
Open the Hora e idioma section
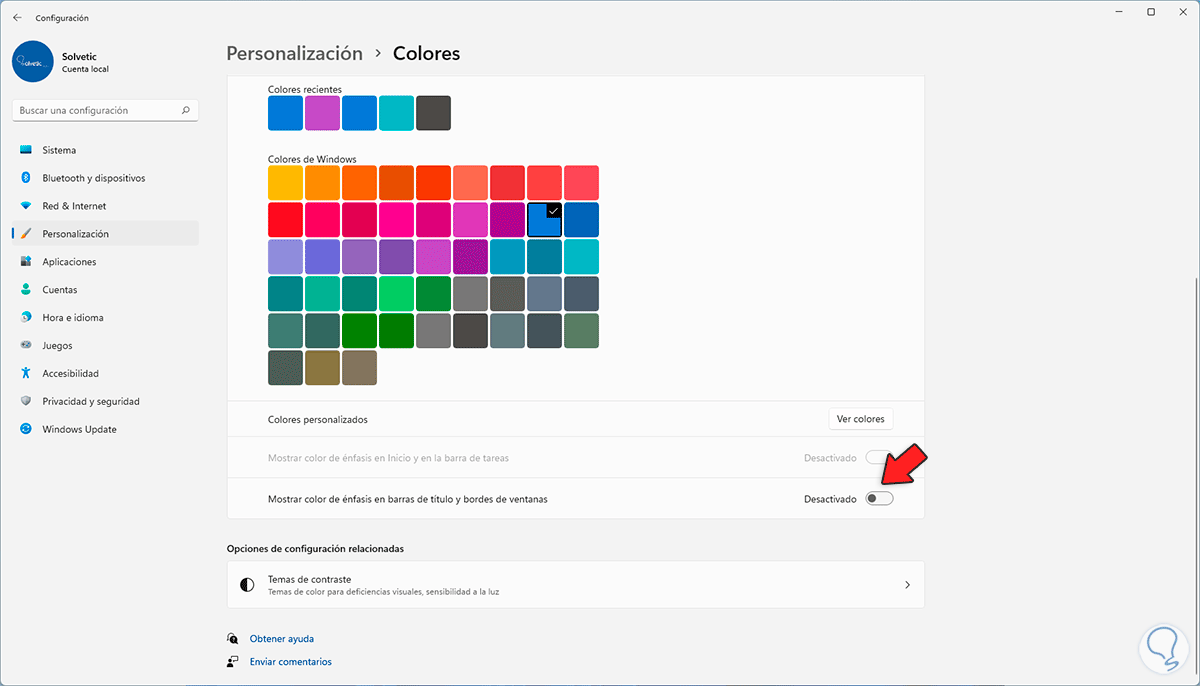point(72,317)
